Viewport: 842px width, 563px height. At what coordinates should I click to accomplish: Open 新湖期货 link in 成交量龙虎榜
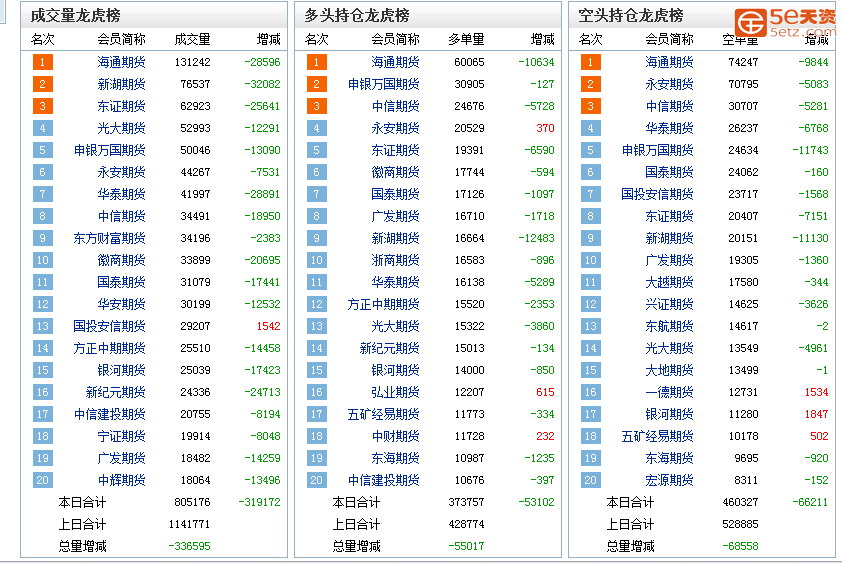tap(121, 84)
